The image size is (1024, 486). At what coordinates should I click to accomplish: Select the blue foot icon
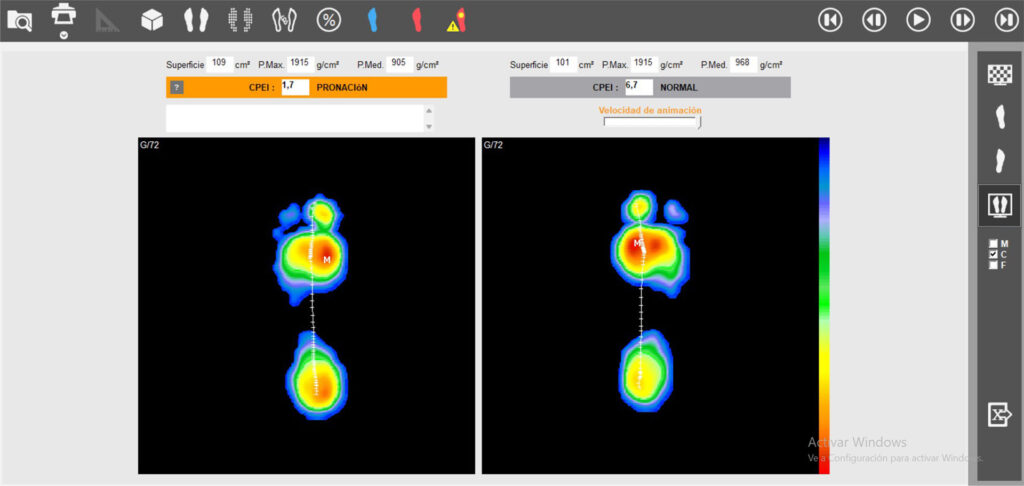pyautogui.click(x=372, y=19)
